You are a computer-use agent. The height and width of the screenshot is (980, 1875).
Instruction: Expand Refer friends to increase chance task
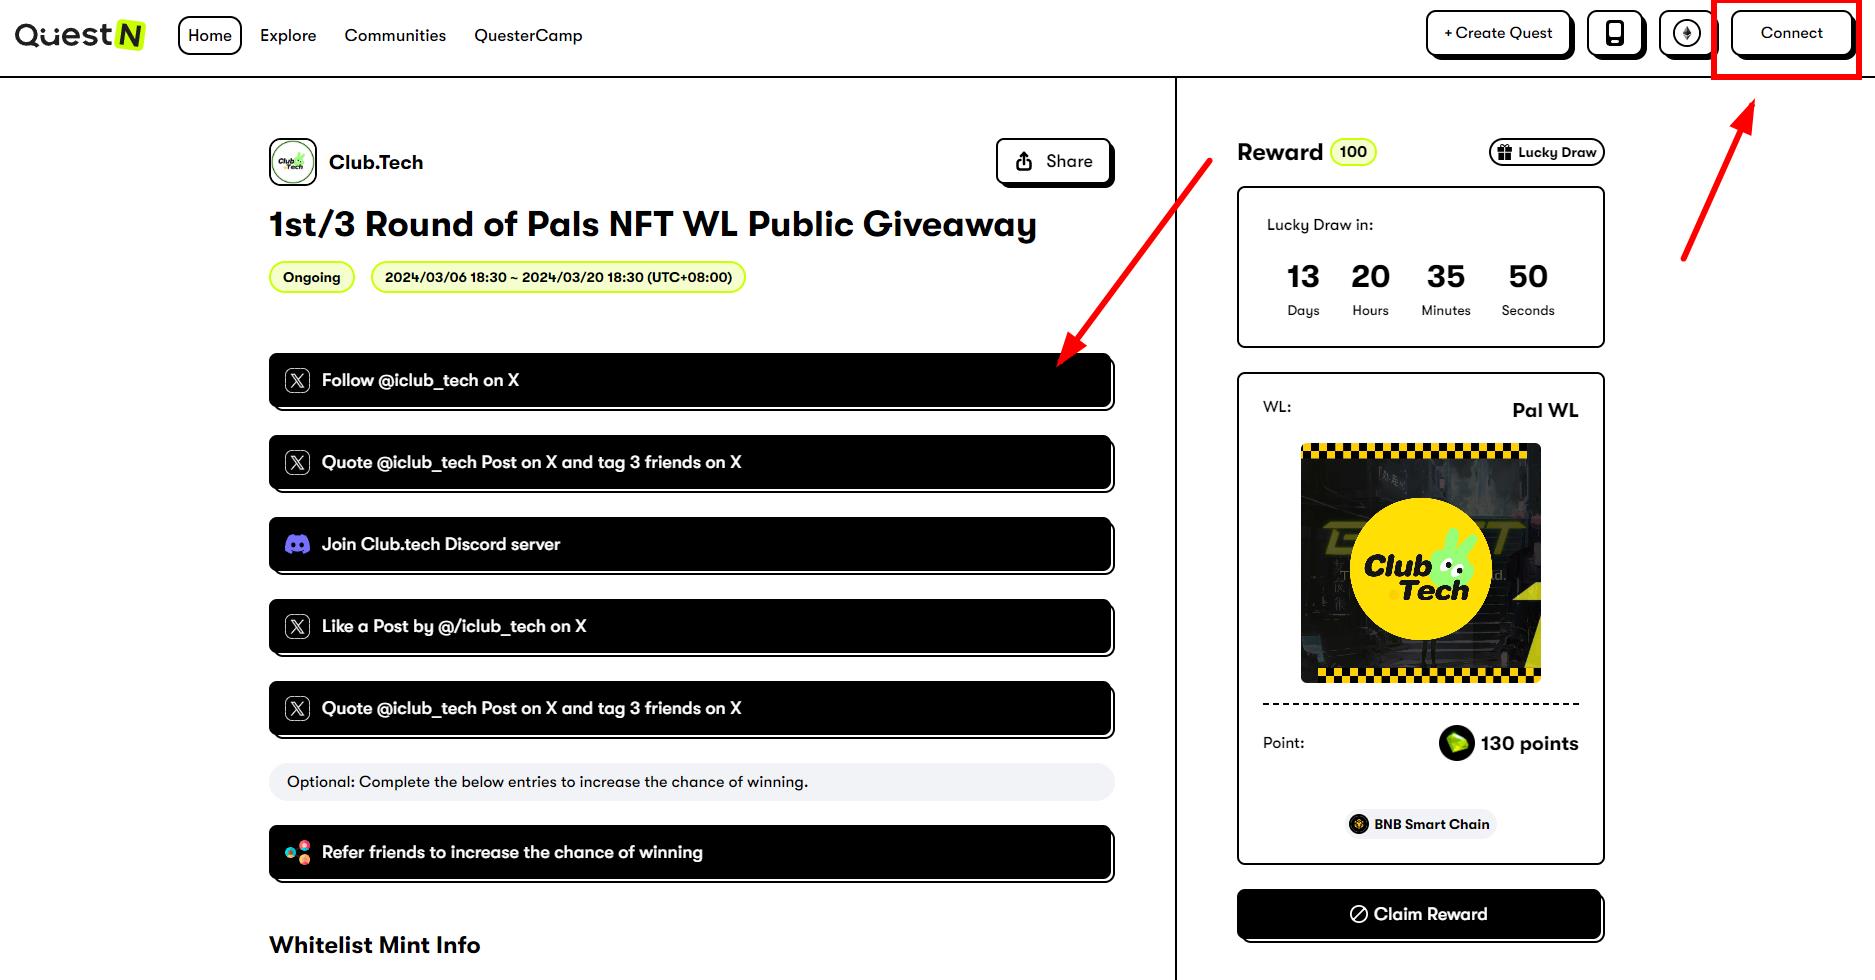tap(691, 852)
